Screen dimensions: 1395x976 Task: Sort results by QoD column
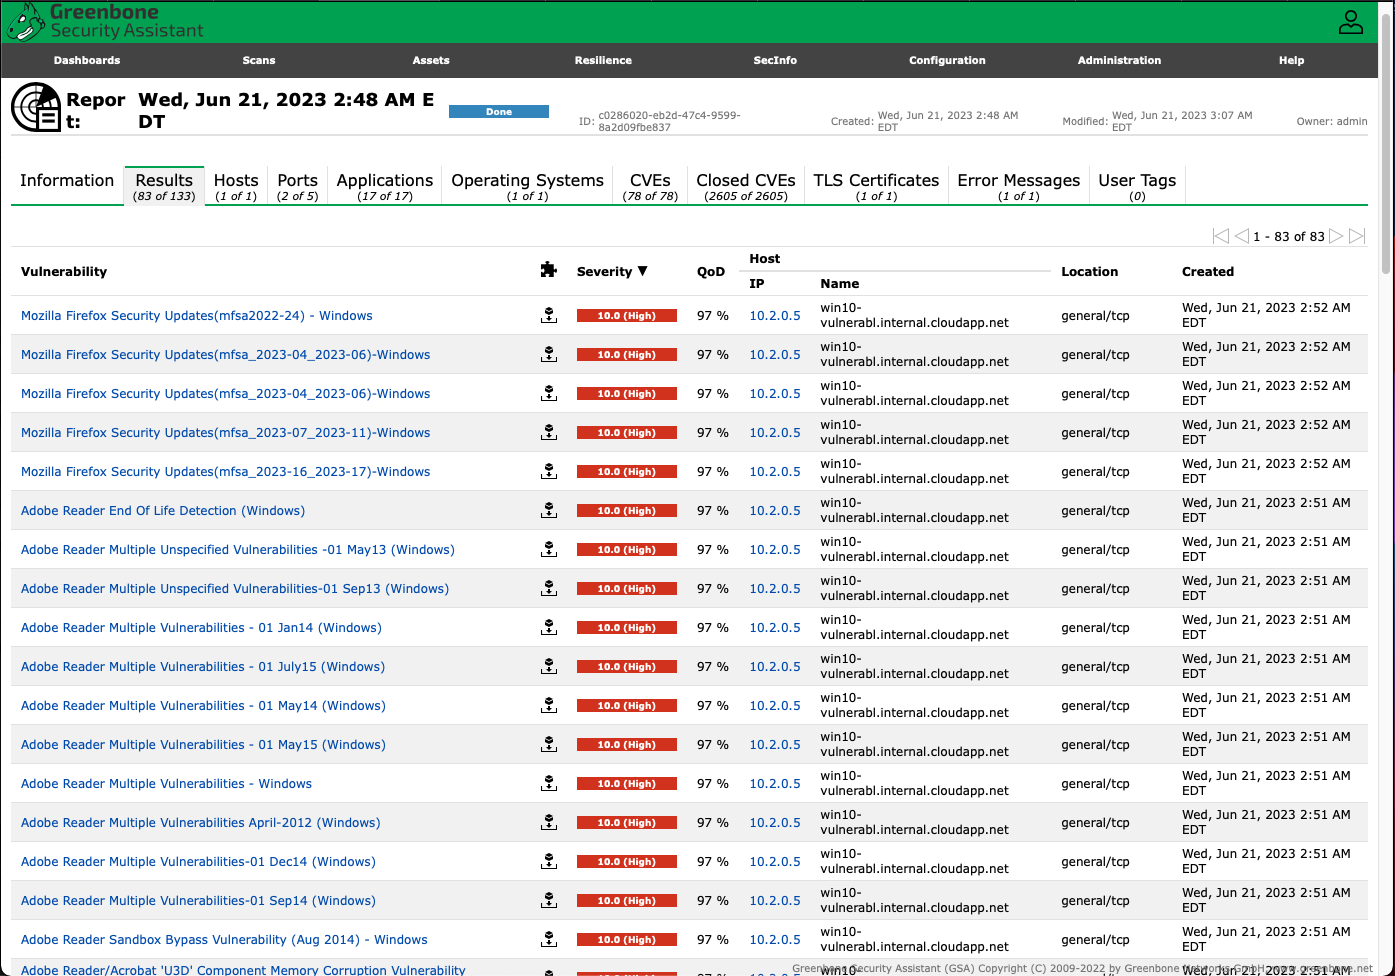click(711, 271)
